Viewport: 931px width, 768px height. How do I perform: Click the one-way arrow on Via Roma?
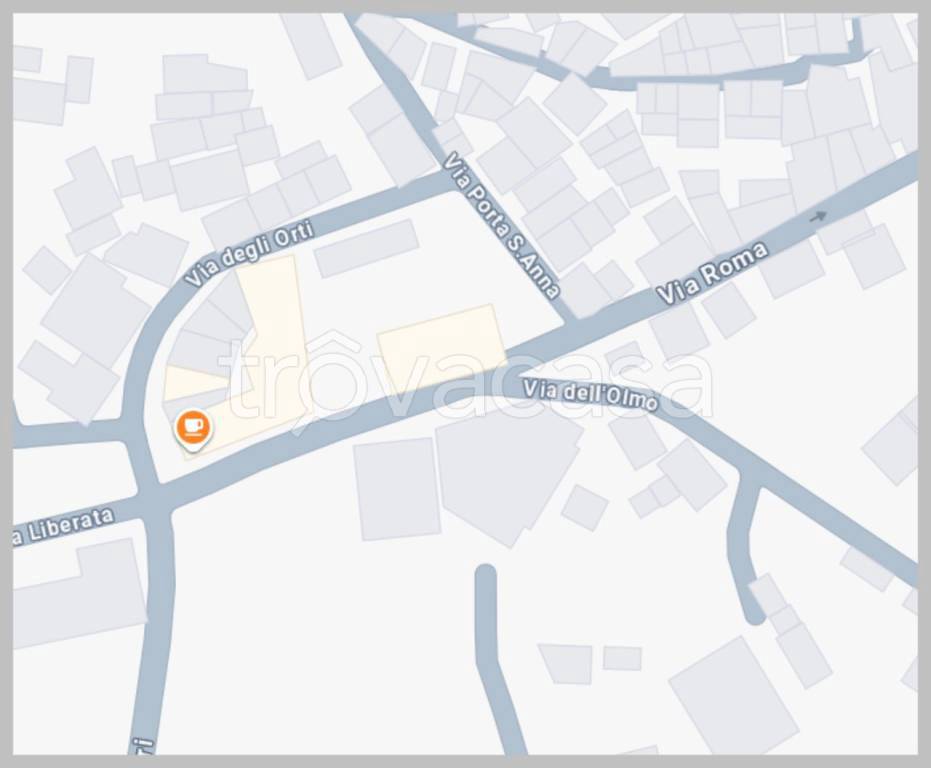pos(819,217)
